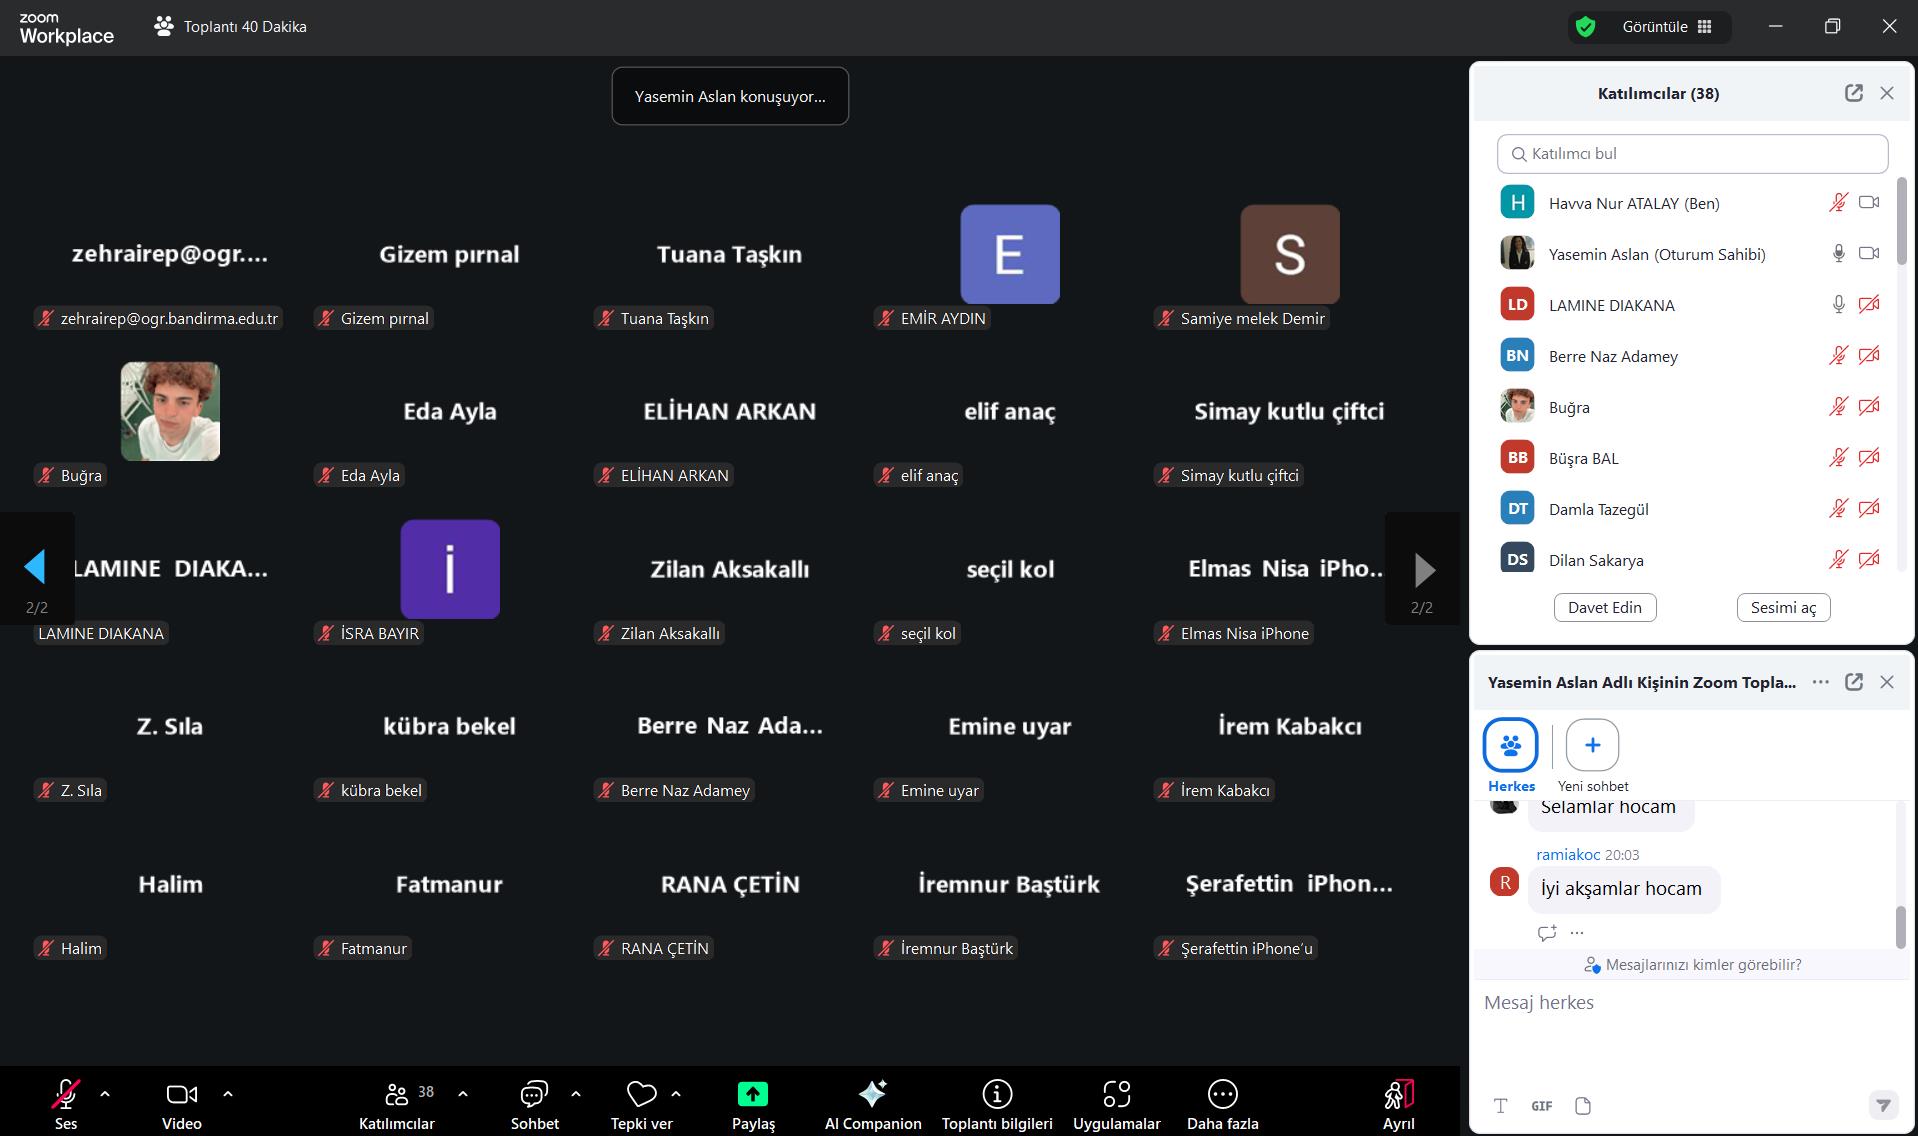Image resolution: width=1918 pixels, height=1136 pixels.
Task: Open Uygulamalar apps panel
Action: pos(1116,1095)
